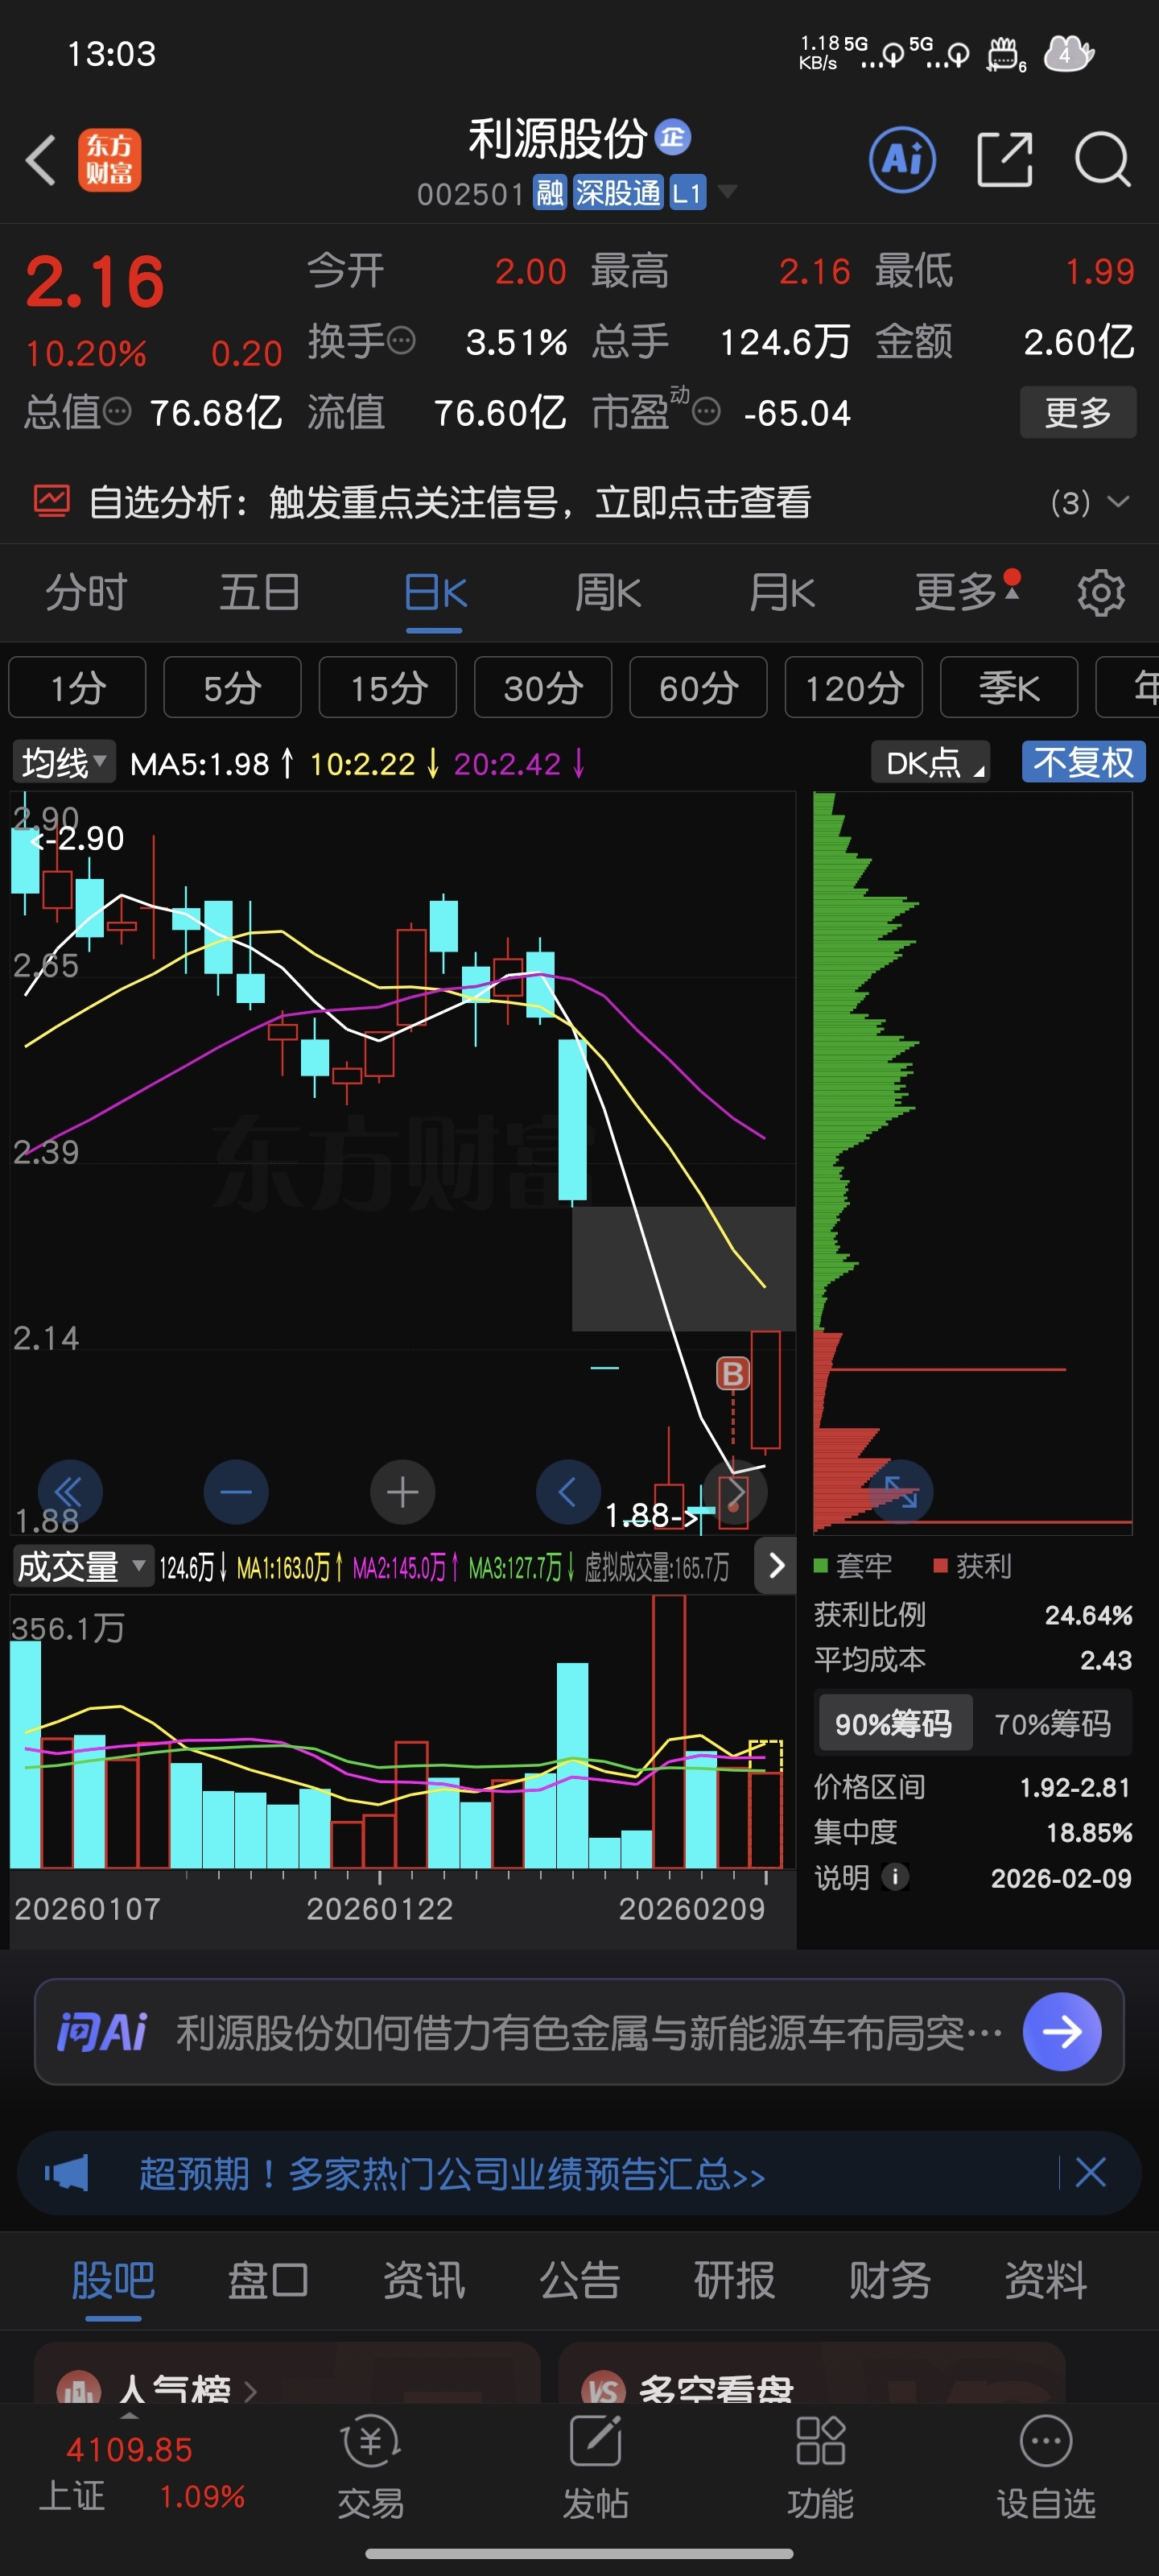Image resolution: width=1159 pixels, height=2576 pixels.
Task: Select 90%筹码 option
Action: [894, 1723]
